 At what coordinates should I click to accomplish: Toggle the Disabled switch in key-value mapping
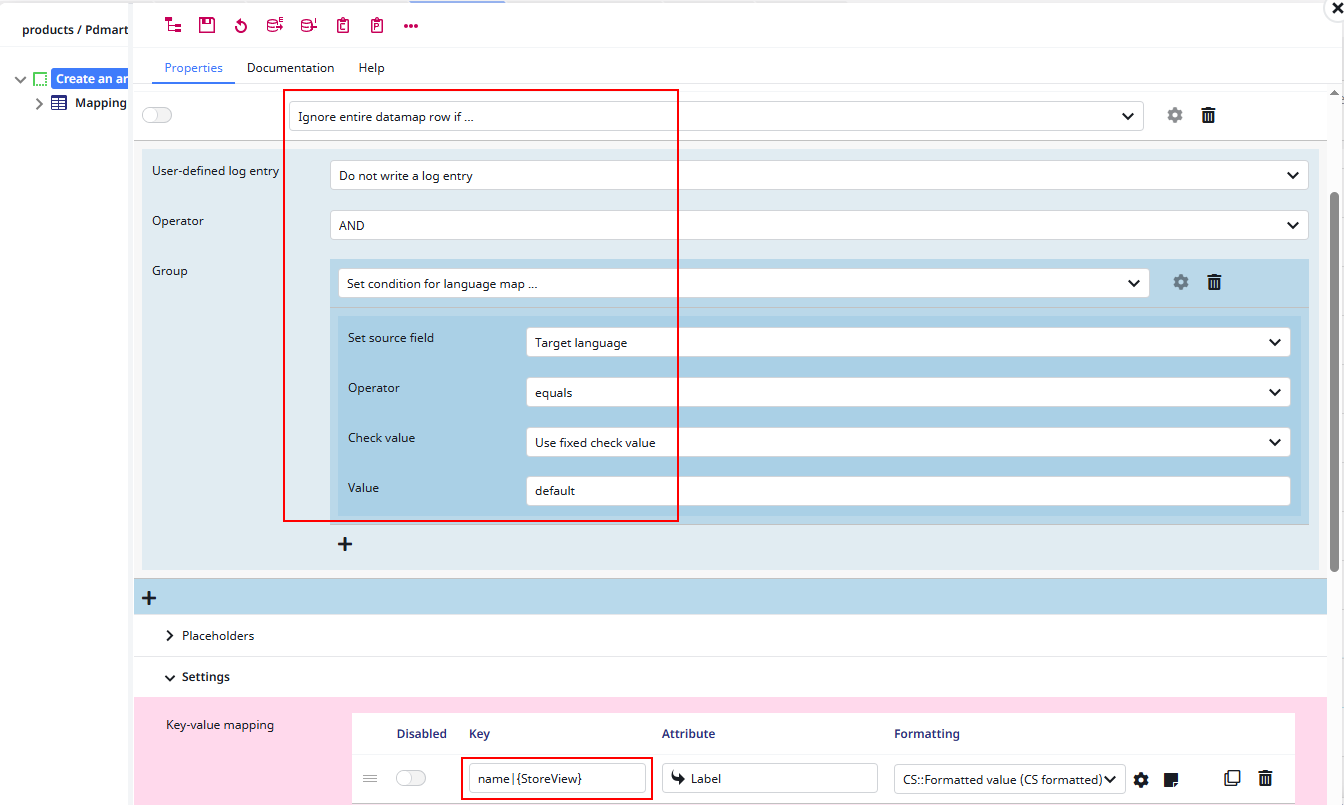pos(411,778)
